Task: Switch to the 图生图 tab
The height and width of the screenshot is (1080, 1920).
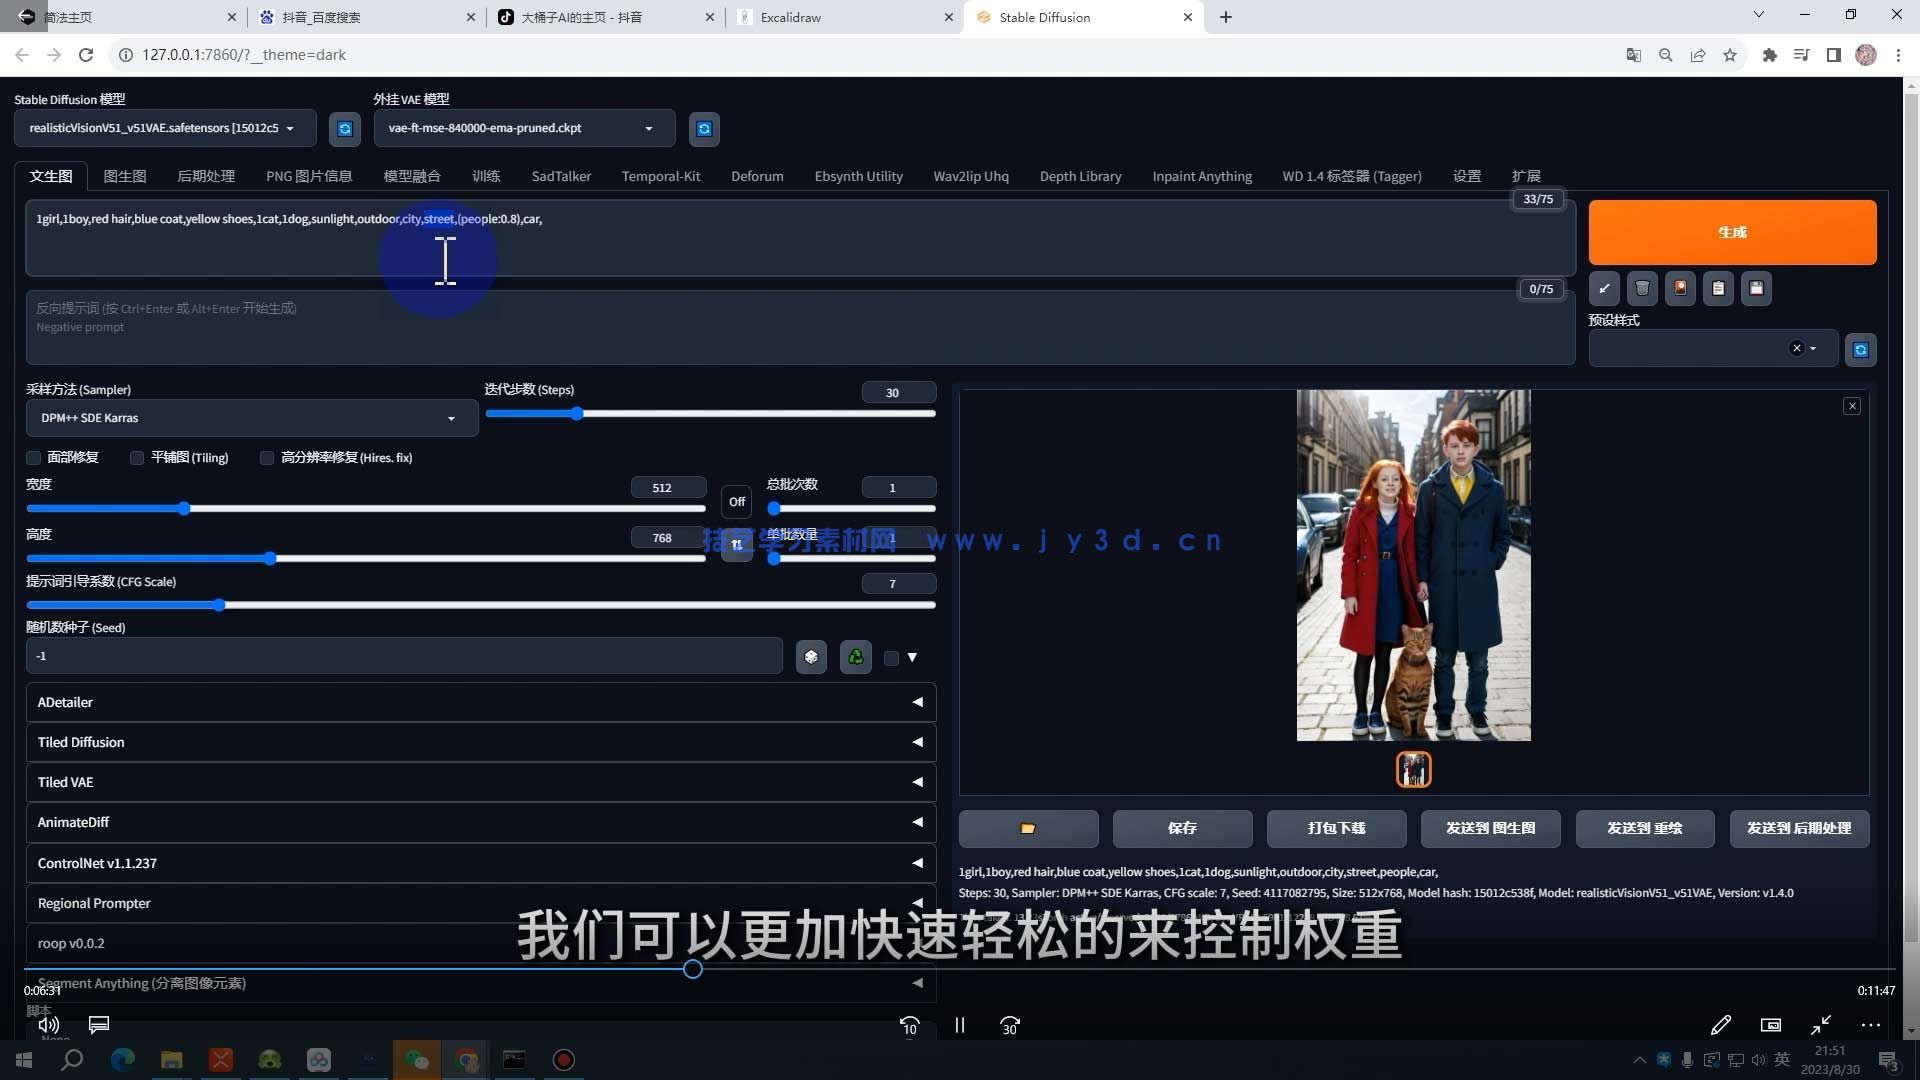Action: pyautogui.click(x=124, y=176)
